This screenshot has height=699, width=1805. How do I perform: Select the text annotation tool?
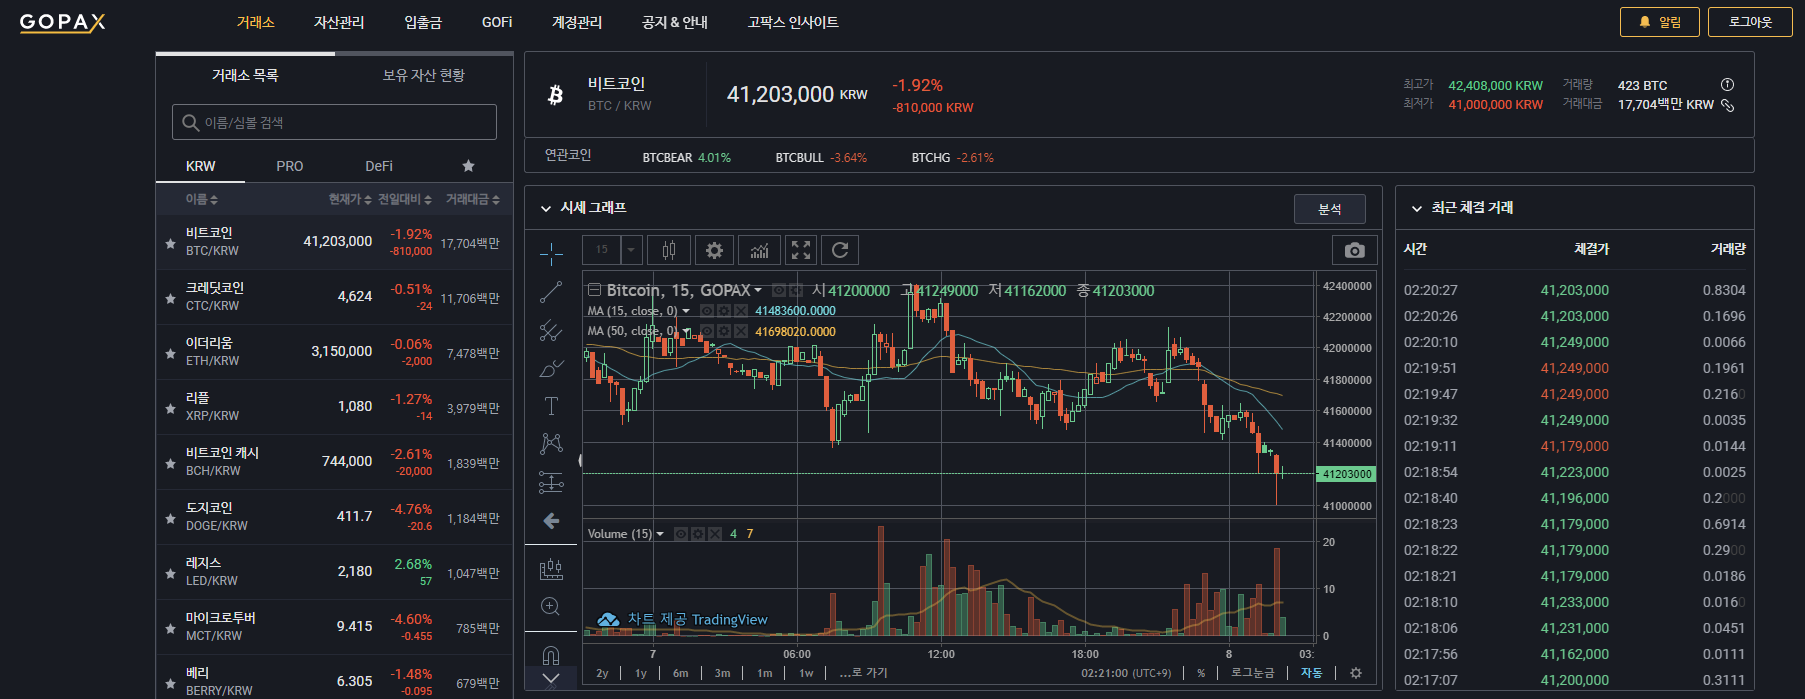tap(551, 406)
